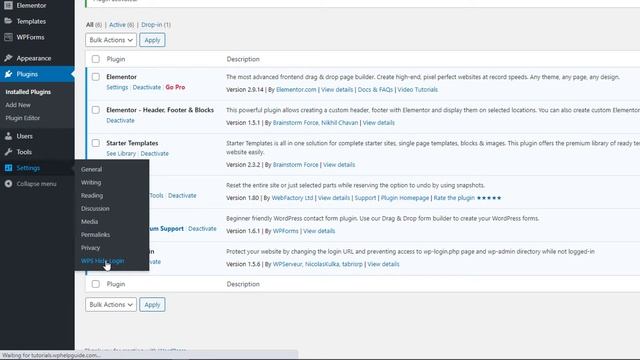The image size is (640, 360).
Task: Open Plugin Homepage link
Action: coord(405,198)
